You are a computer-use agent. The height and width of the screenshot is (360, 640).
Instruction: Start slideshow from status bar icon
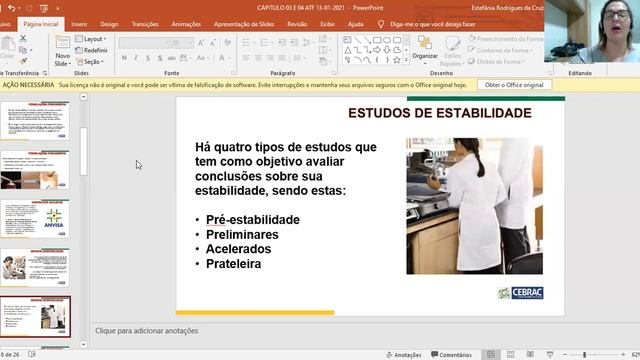549,354
